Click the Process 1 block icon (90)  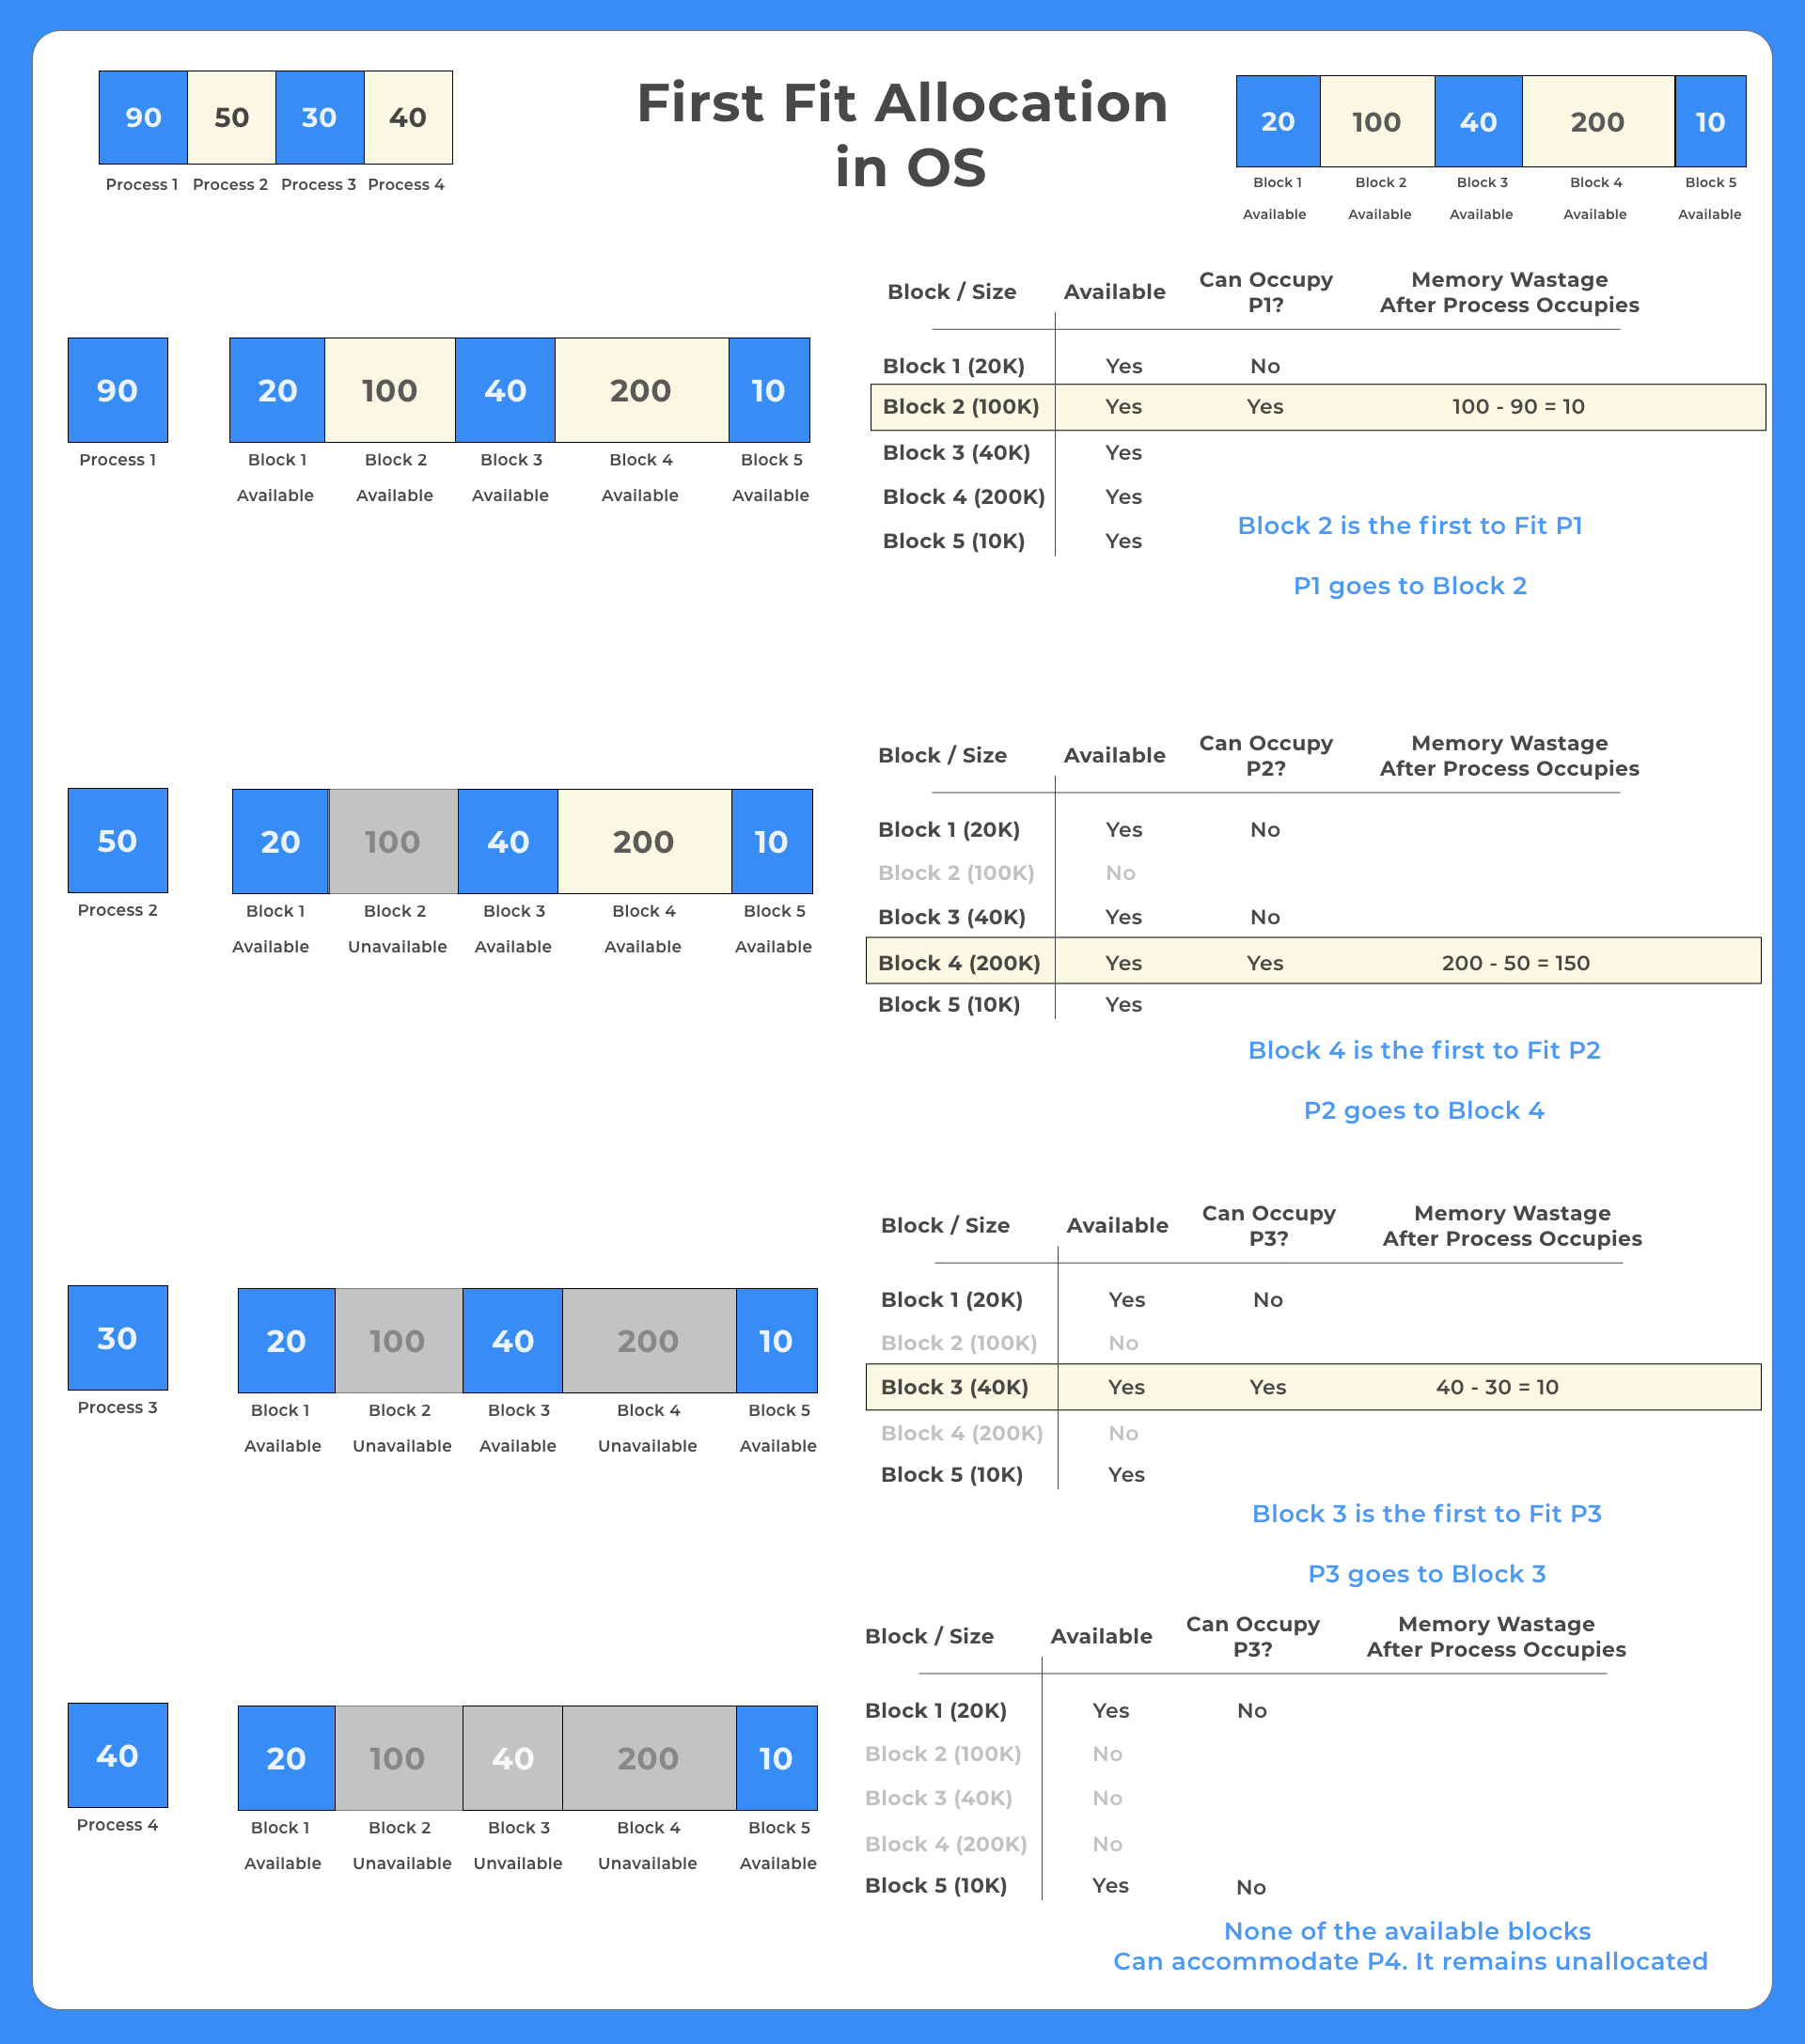pos(143,117)
